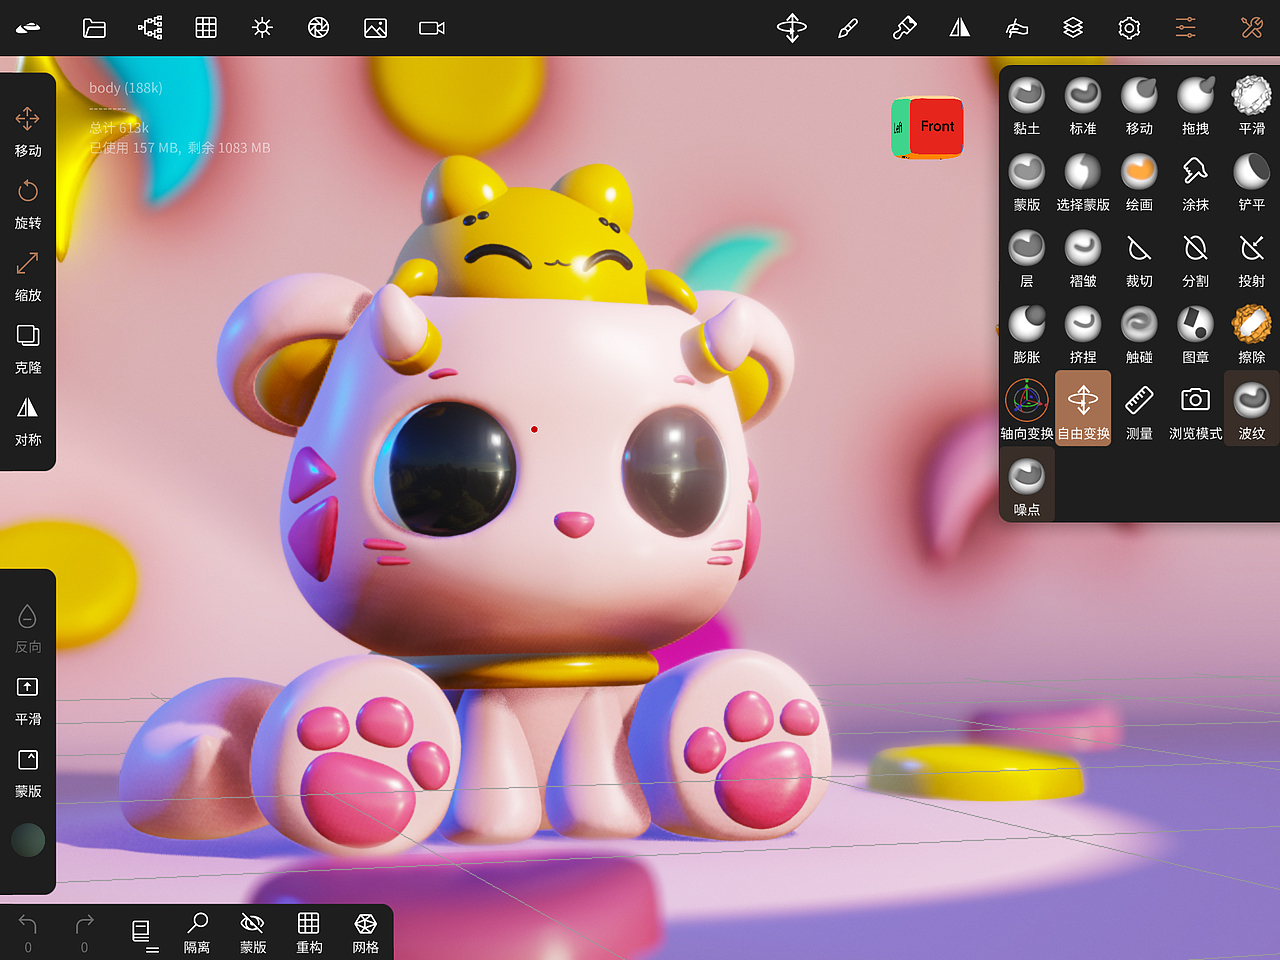
Task: Select 移动 move in left sidebar
Action: (x=28, y=131)
